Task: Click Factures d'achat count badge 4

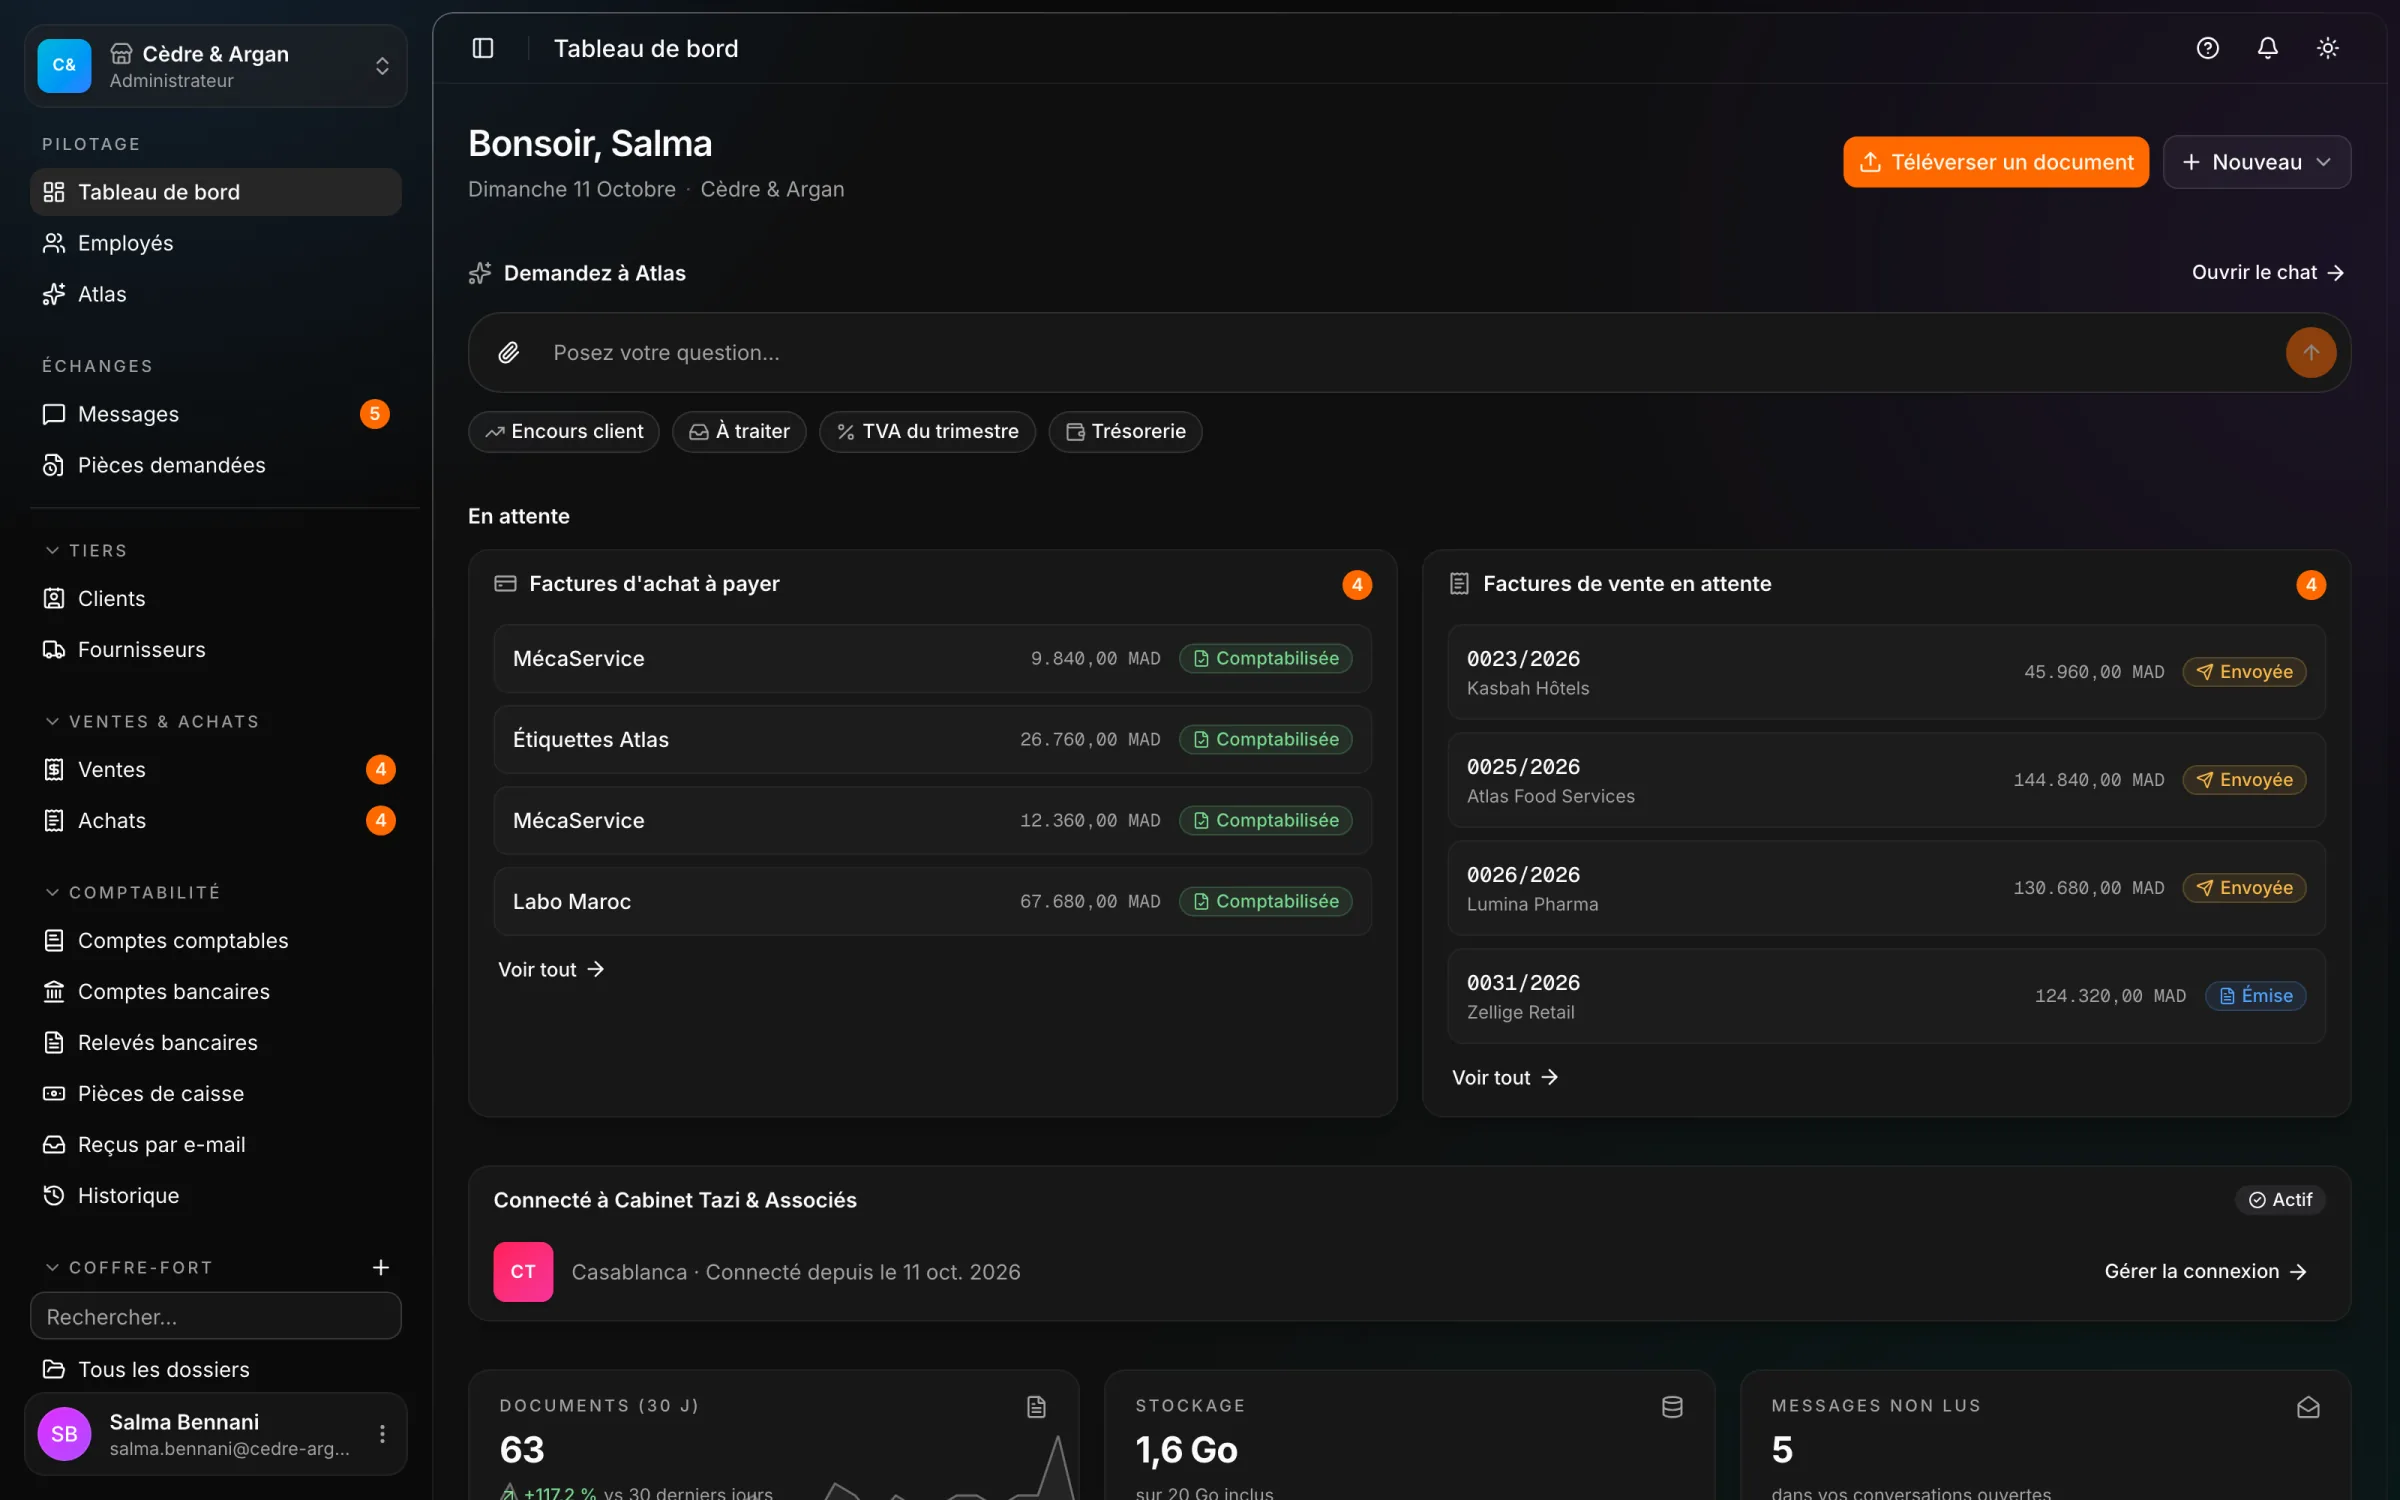Action: pyautogui.click(x=1357, y=585)
